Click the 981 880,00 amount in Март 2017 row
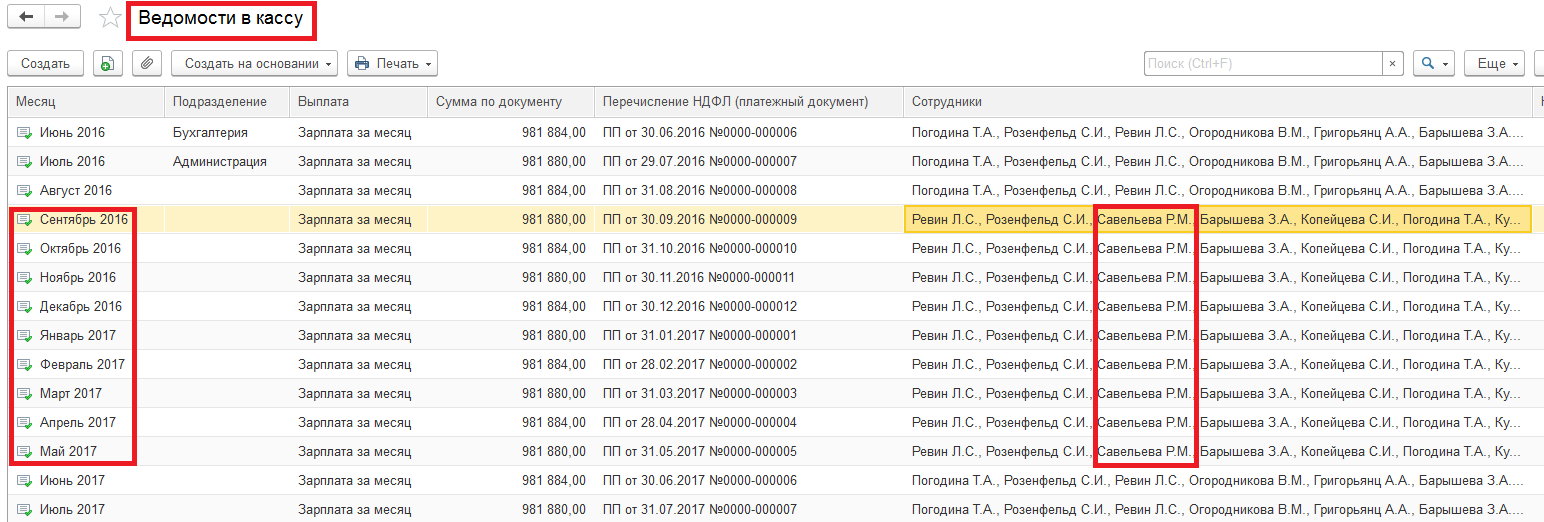The height and width of the screenshot is (522, 1544). point(511,393)
